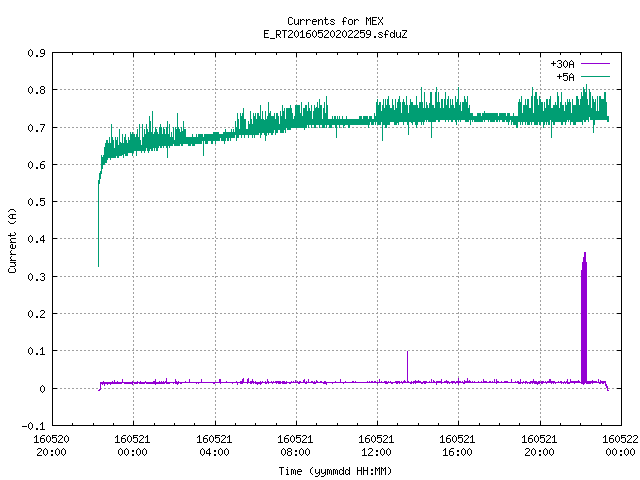Click the purple +30A legend line sample
640x480 pixels.
point(595,64)
